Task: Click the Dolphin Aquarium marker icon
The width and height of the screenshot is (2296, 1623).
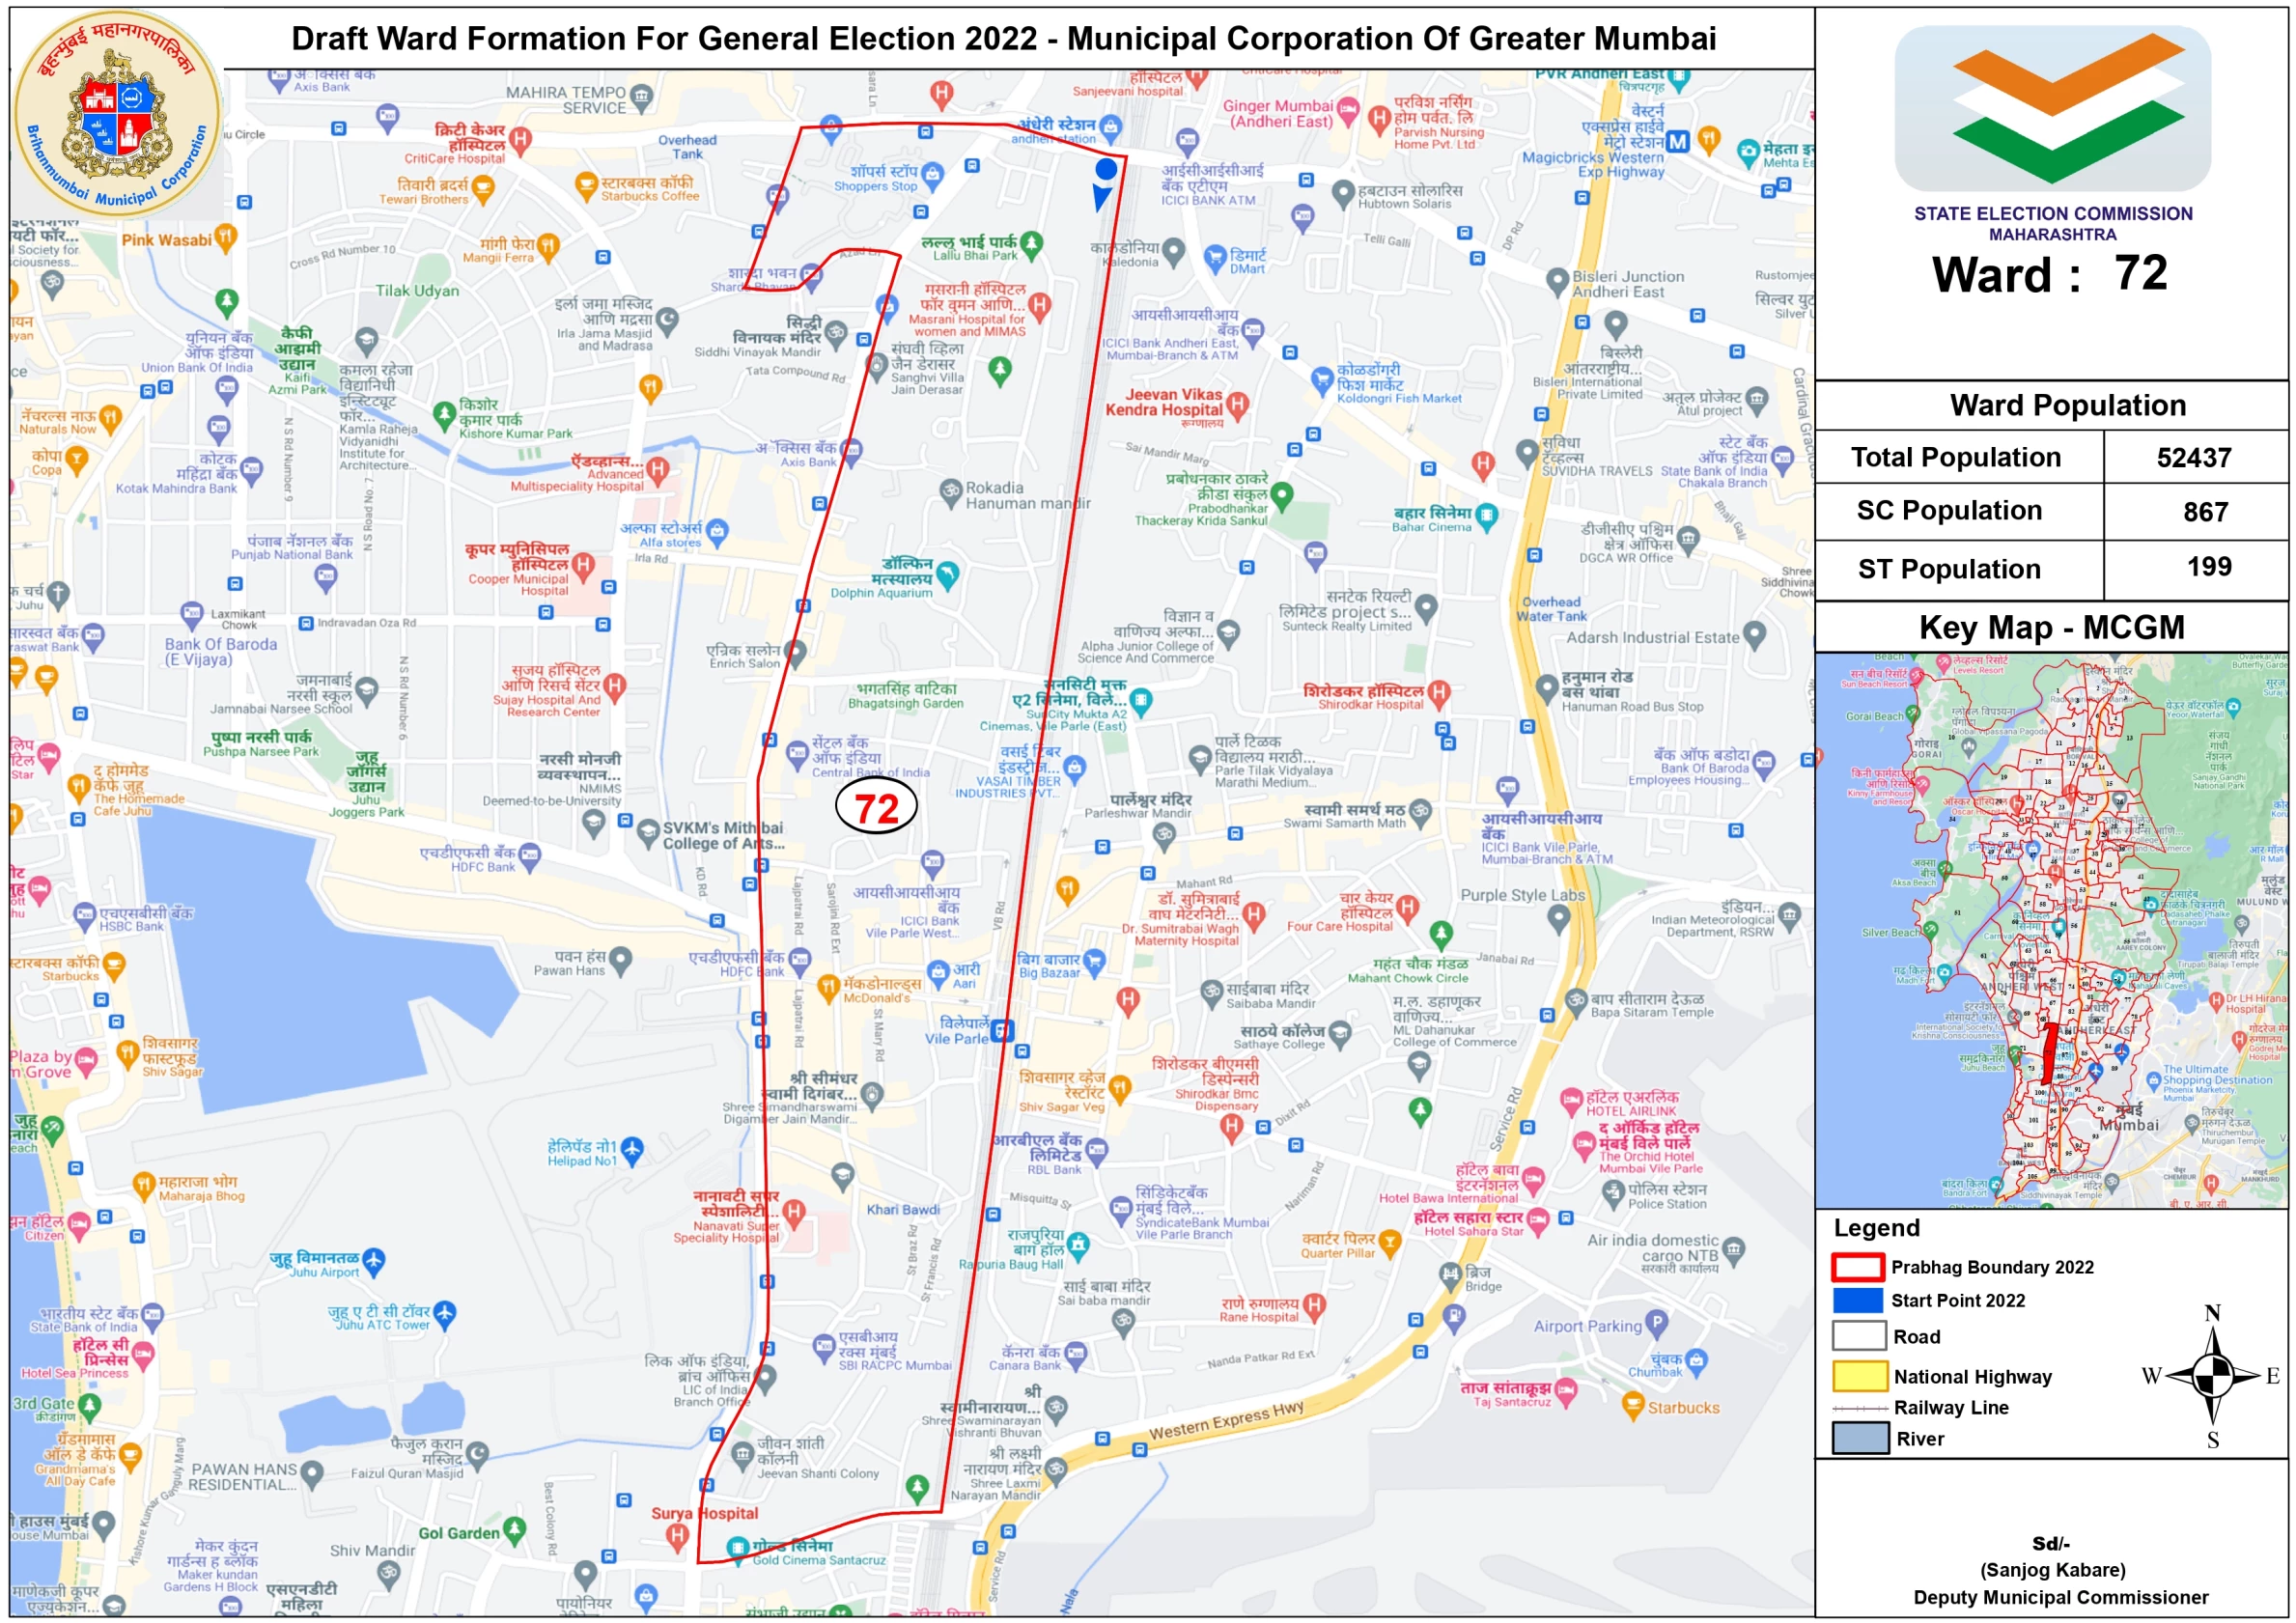Action: click(948, 573)
